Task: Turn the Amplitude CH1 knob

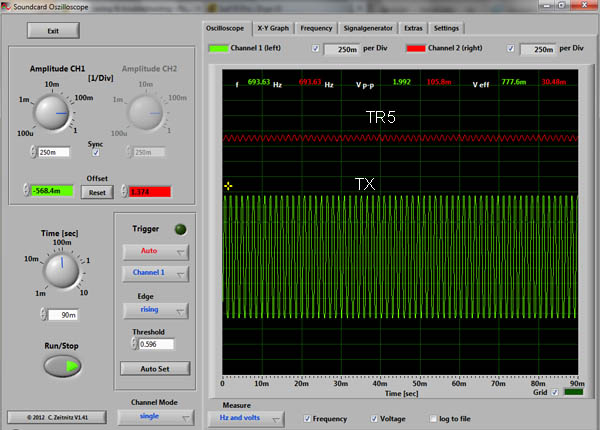Action: coord(50,115)
